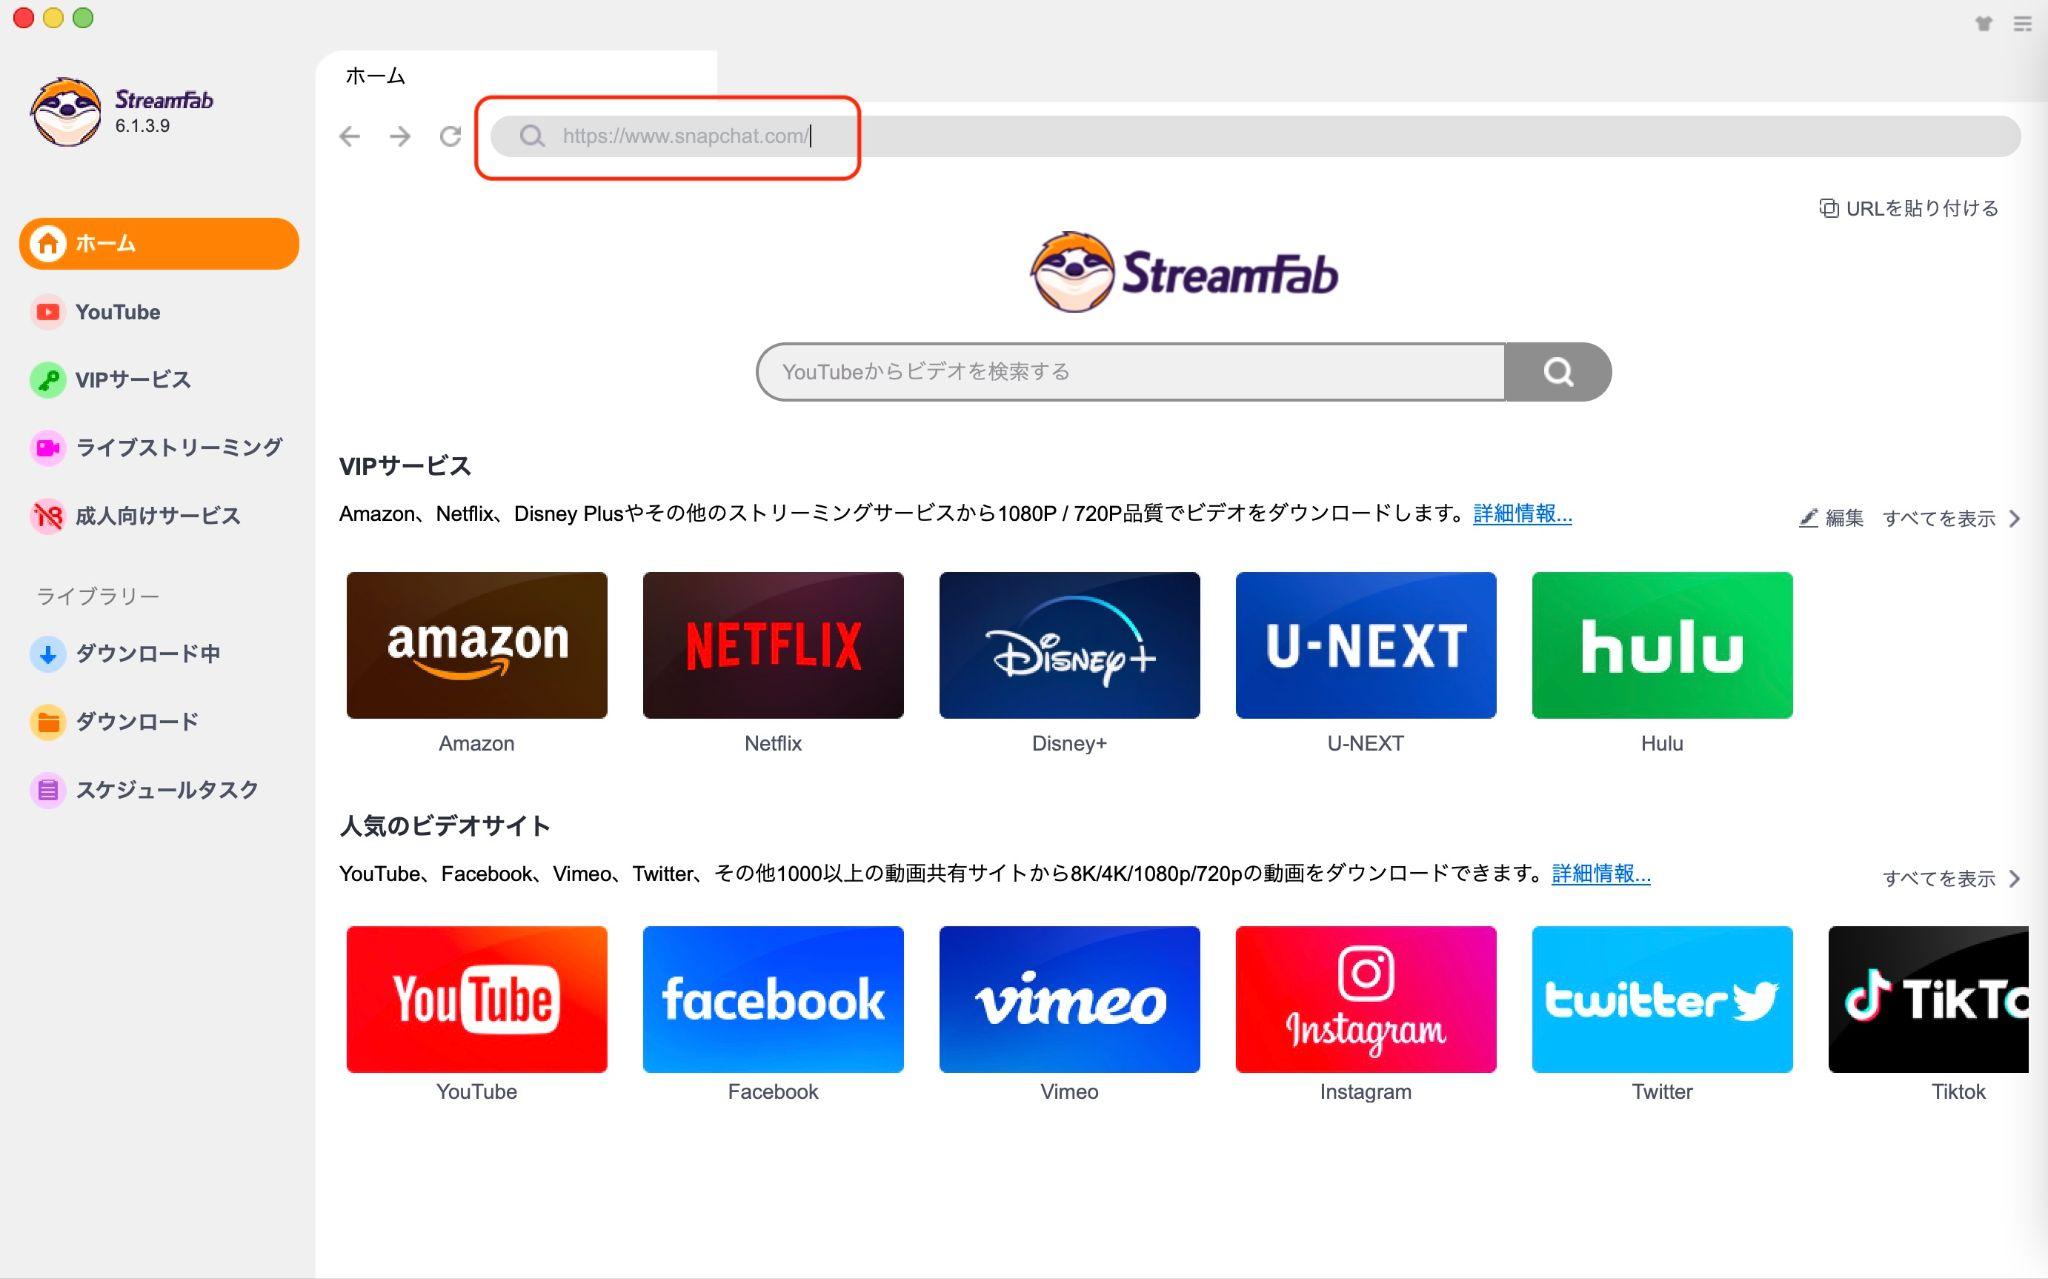Open the Netflix service tile
Screen dimensions: 2048x1279
[773, 645]
